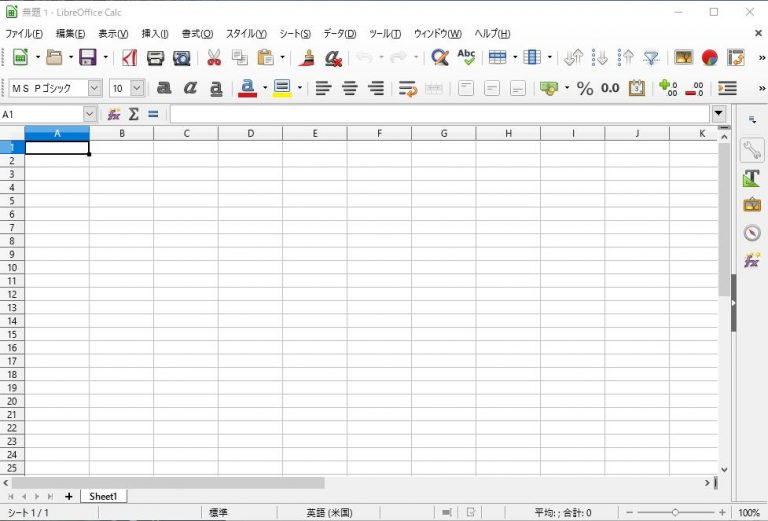Viewport: 768px width, 521px height.
Task: Insert an image using the picture icon
Action: (684, 58)
